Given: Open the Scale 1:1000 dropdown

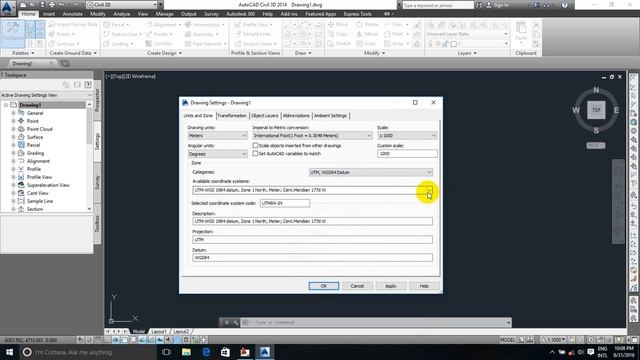Looking at the screenshot, I should (407, 136).
